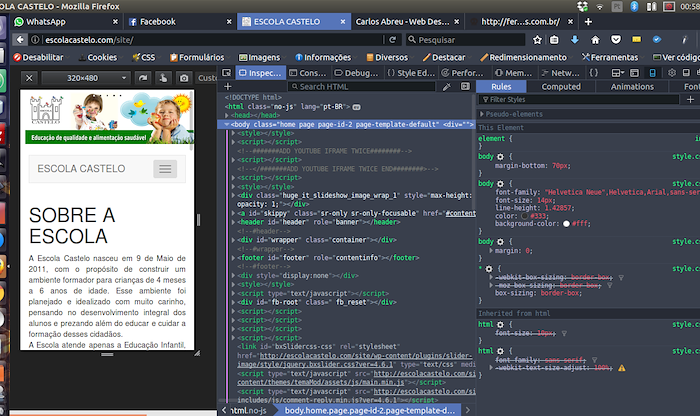The width and height of the screenshot is (700, 416).
Task: Toggle the sidebar pane icon beside eyedropper
Action: [465, 86]
